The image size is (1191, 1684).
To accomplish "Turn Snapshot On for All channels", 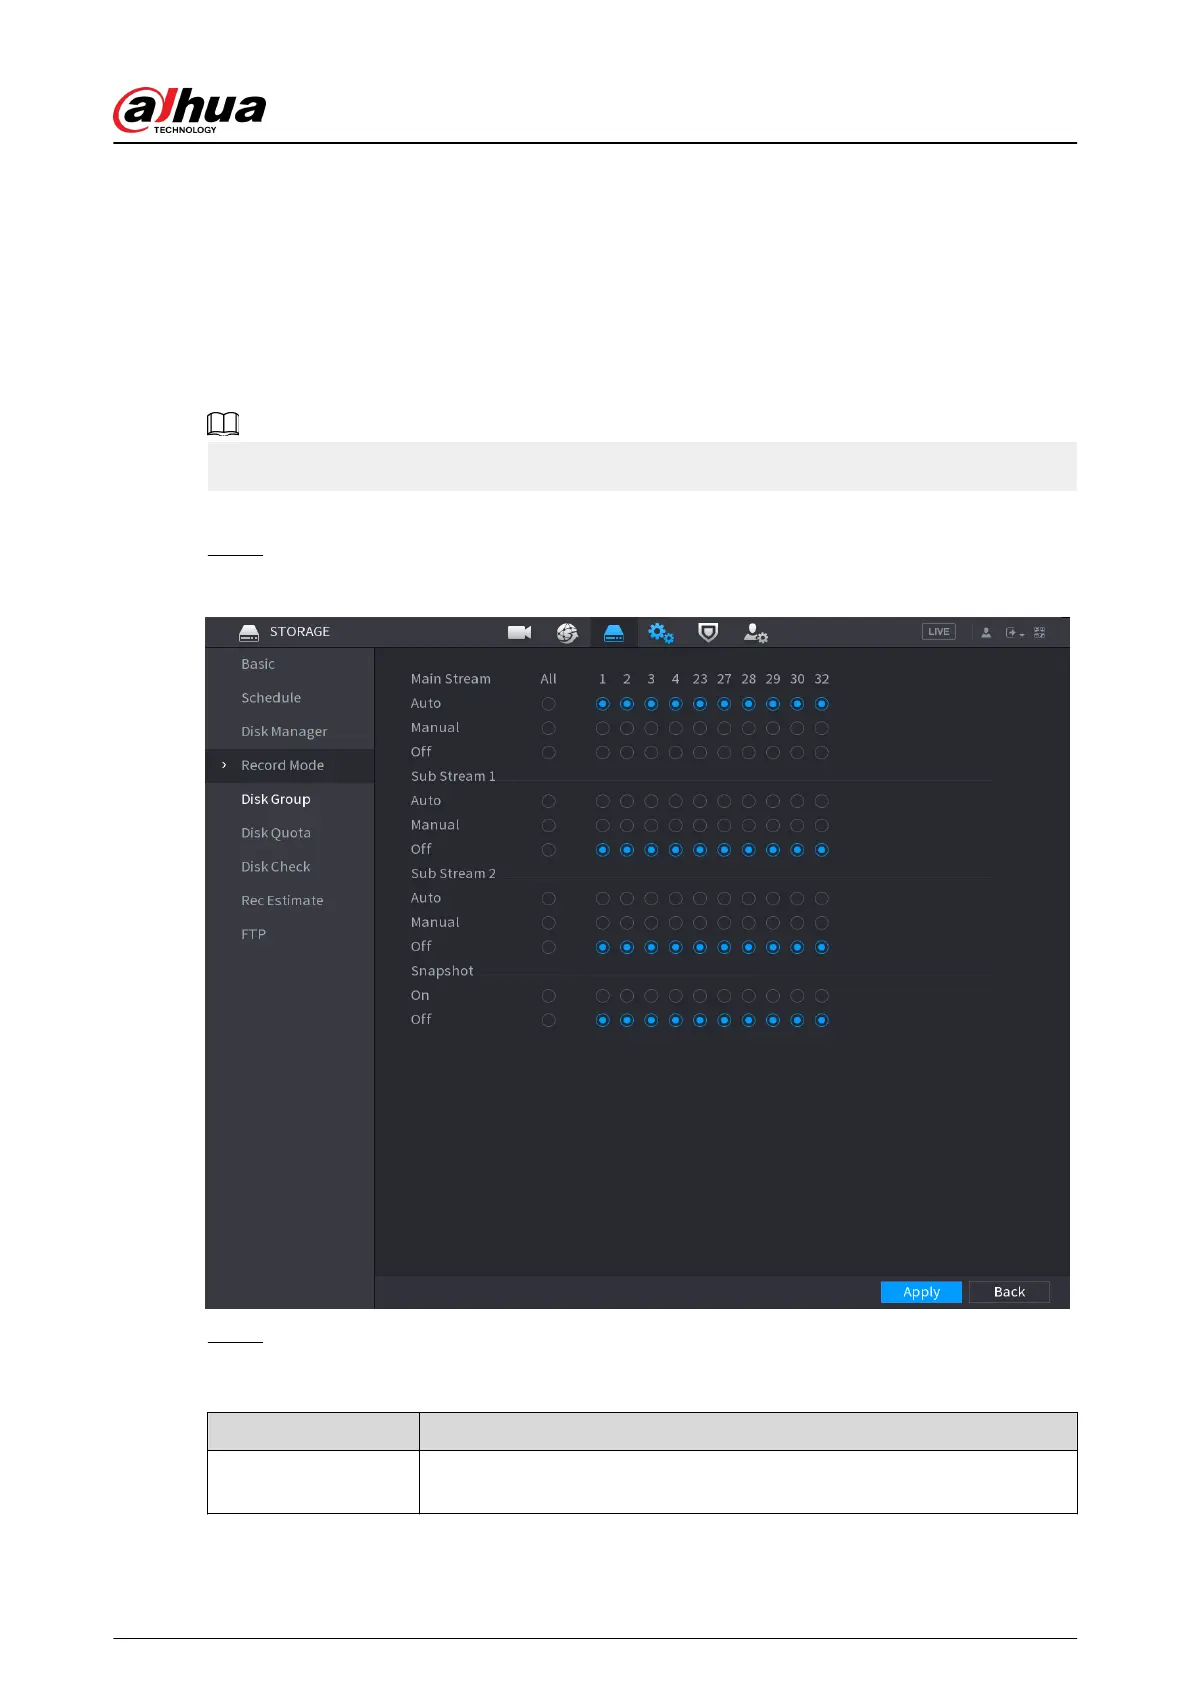I will pyautogui.click(x=548, y=996).
